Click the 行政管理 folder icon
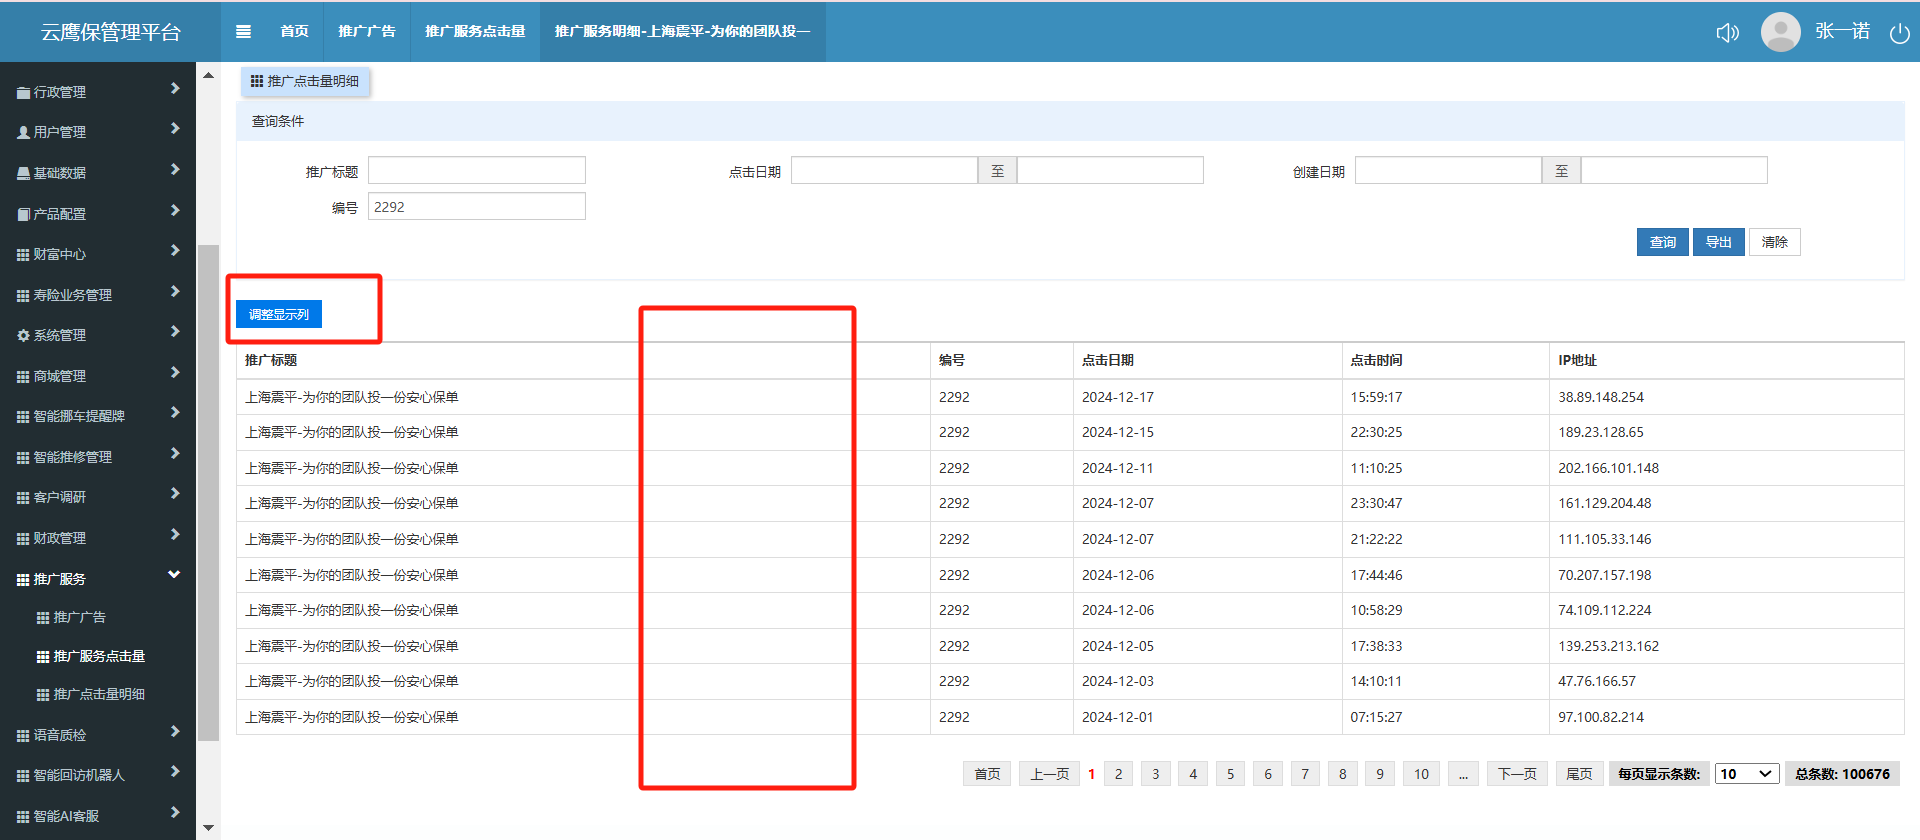 [23, 92]
